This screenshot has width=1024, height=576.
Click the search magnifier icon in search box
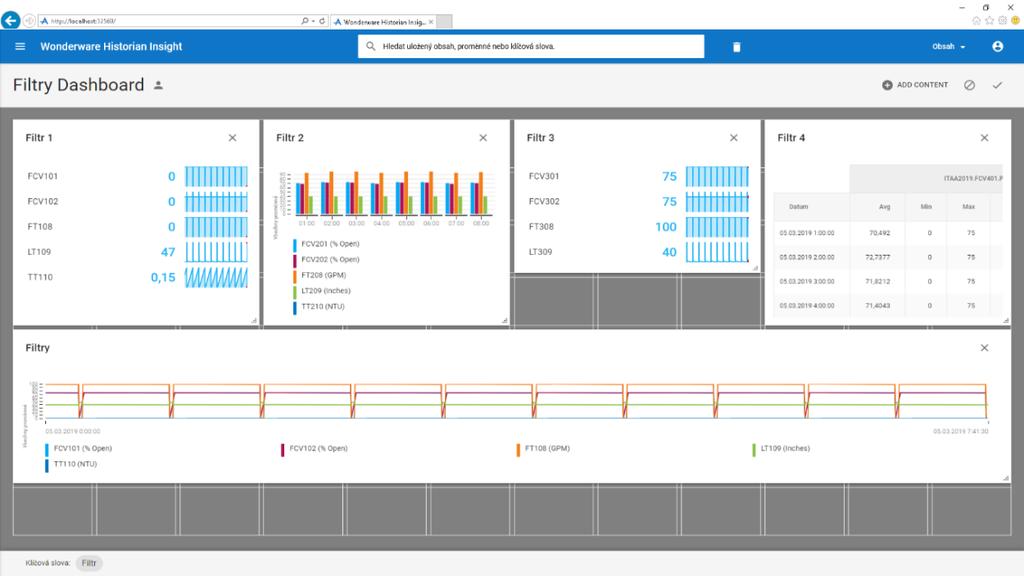370,46
